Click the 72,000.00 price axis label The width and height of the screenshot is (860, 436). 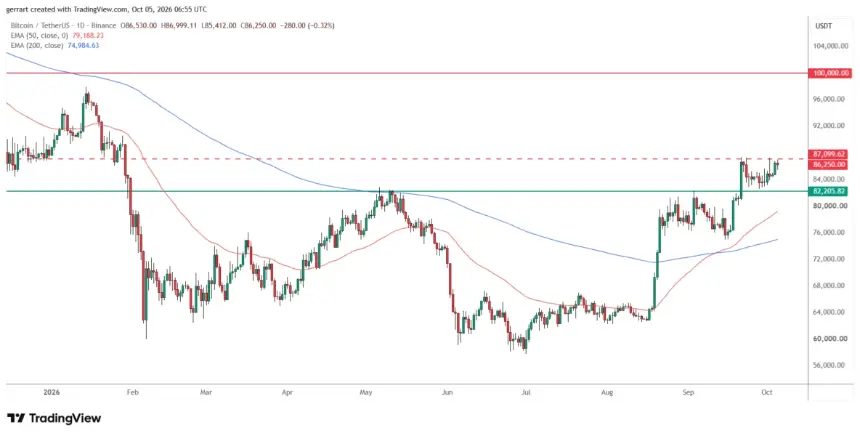pyautogui.click(x=831, y=259)
